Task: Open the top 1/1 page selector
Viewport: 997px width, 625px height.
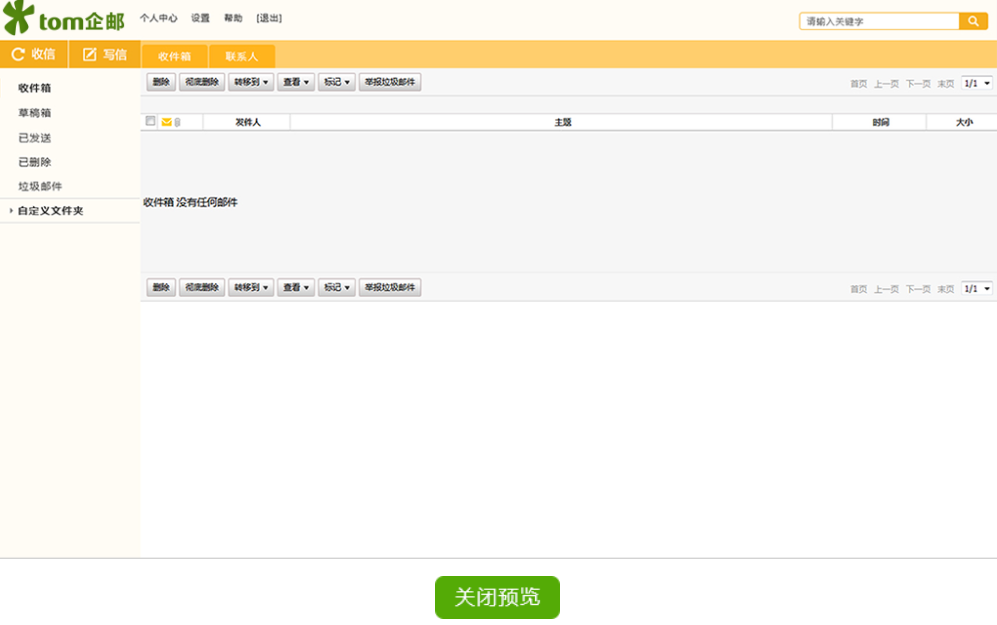Action: tap(977, 83)
